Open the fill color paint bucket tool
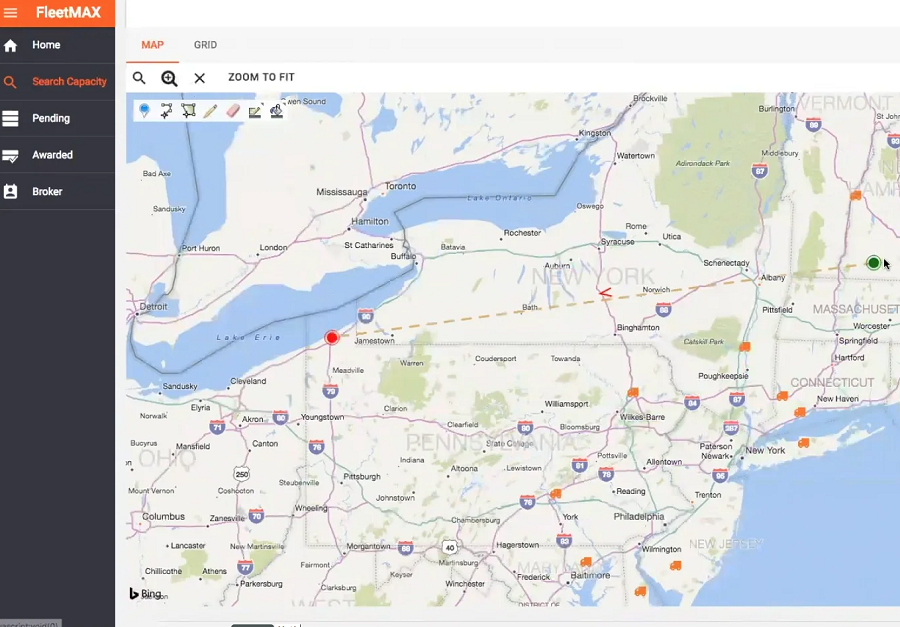 tap(277, 110)
